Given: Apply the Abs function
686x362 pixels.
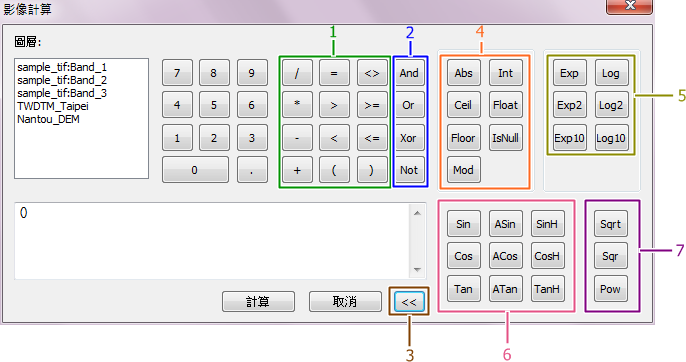Looking at the screenshot, I should click(x=464, y=73).
